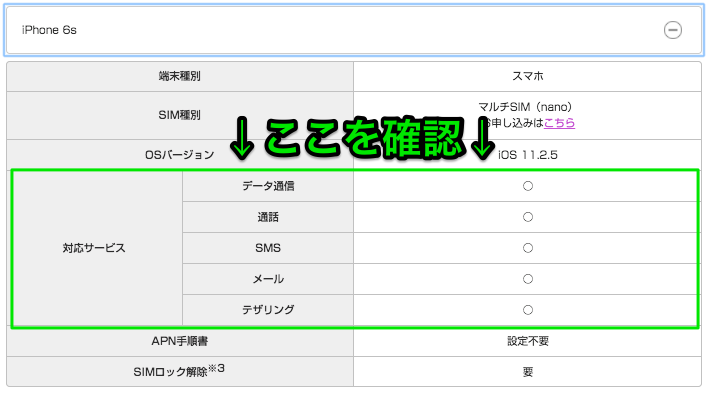Click the SIMロック解除※3 label
The height and width of the screenshot is (393, 707).
(x=179, y=371)
